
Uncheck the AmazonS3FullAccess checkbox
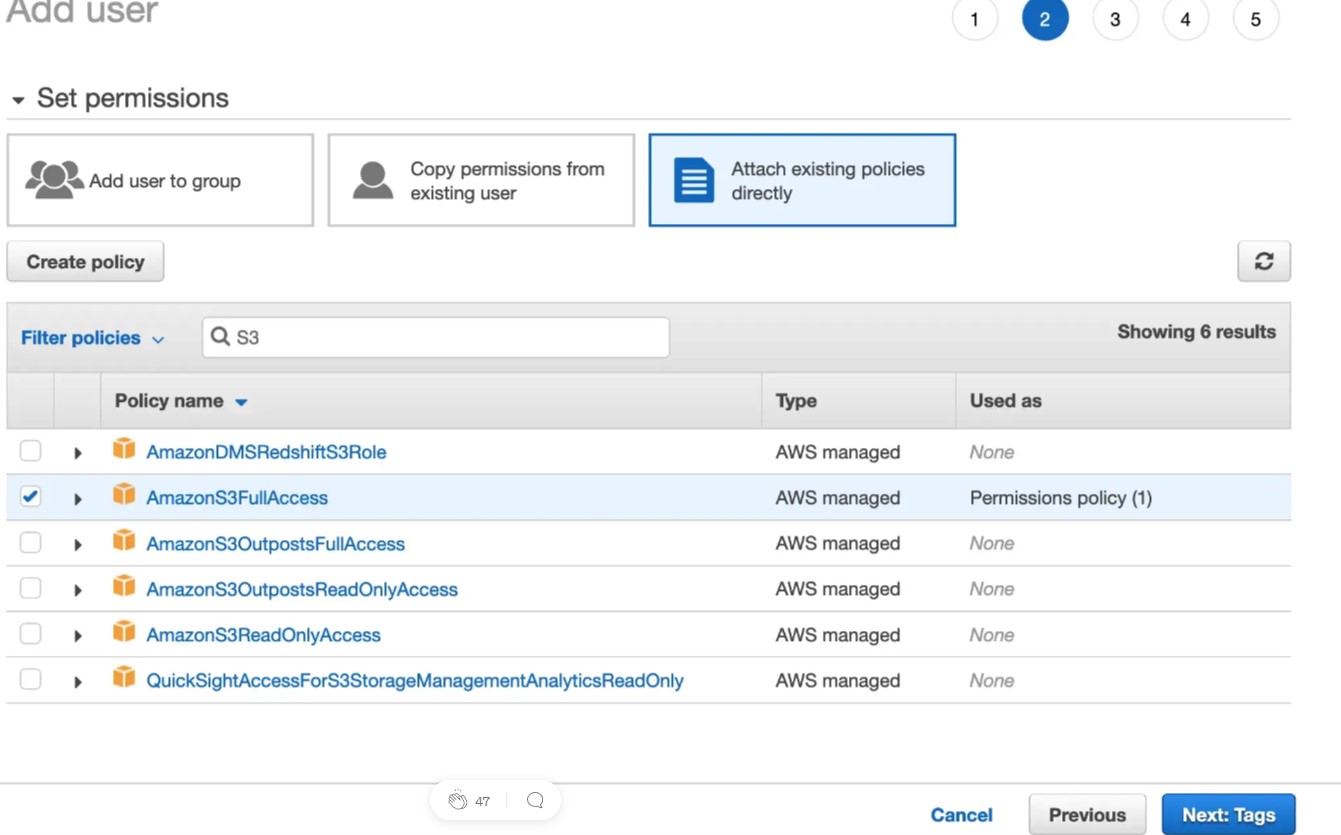(x=31, y=496)
